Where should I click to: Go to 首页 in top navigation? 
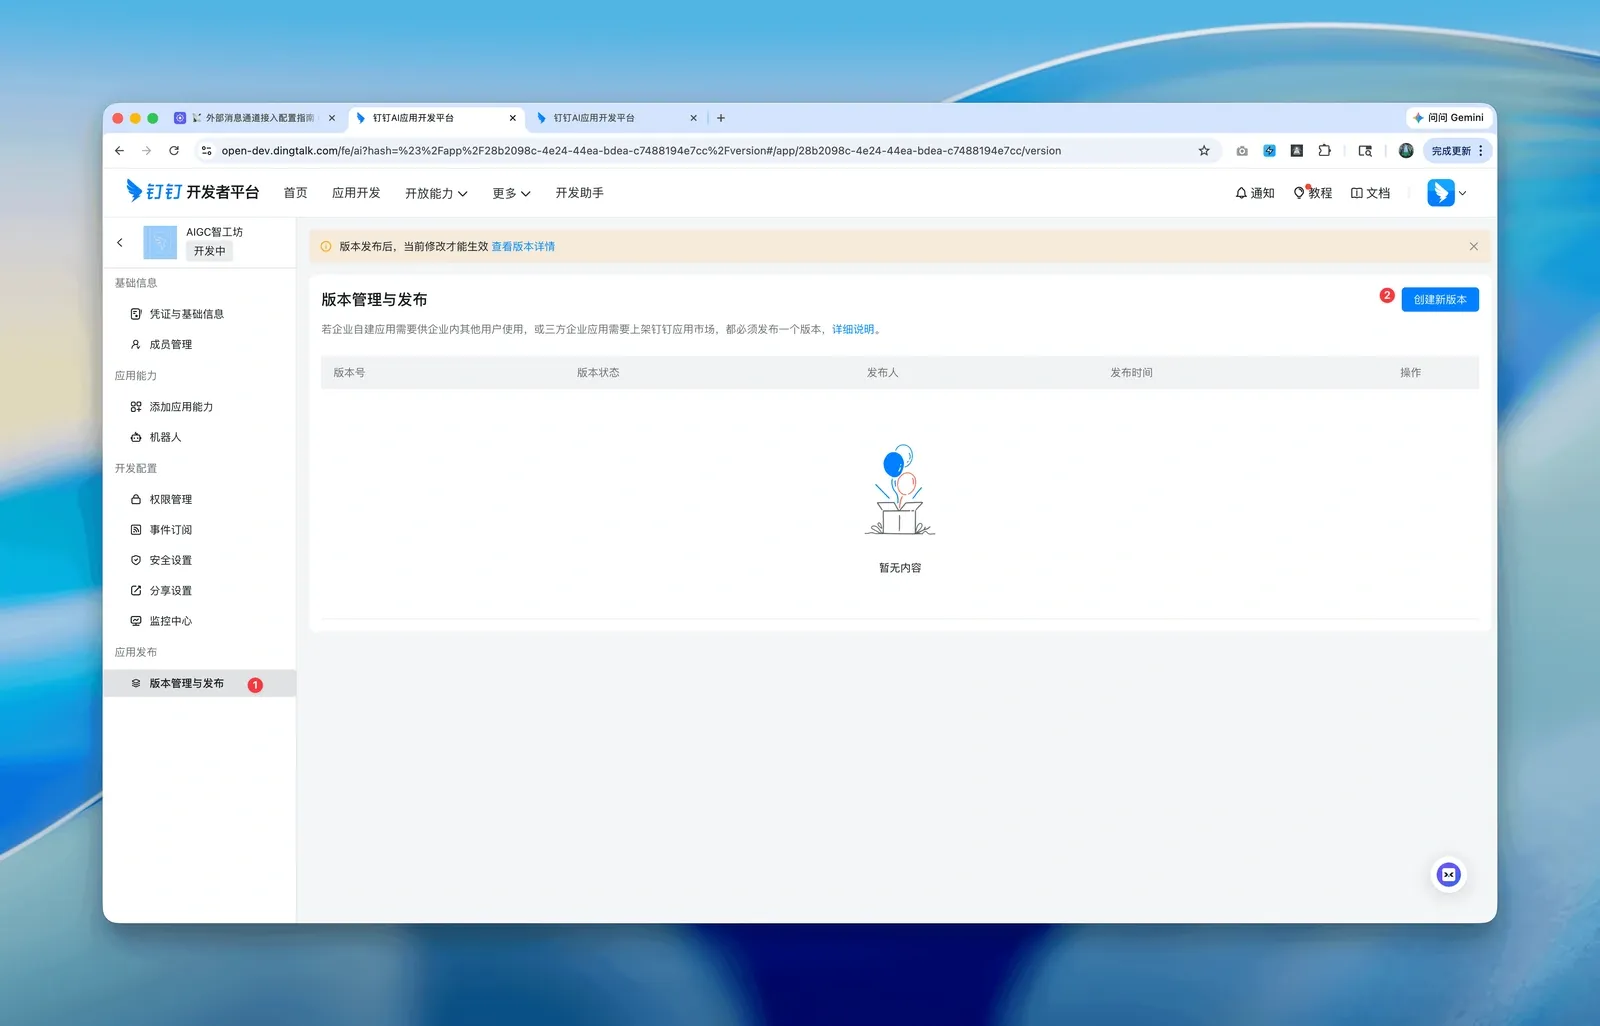pos(295,193)
